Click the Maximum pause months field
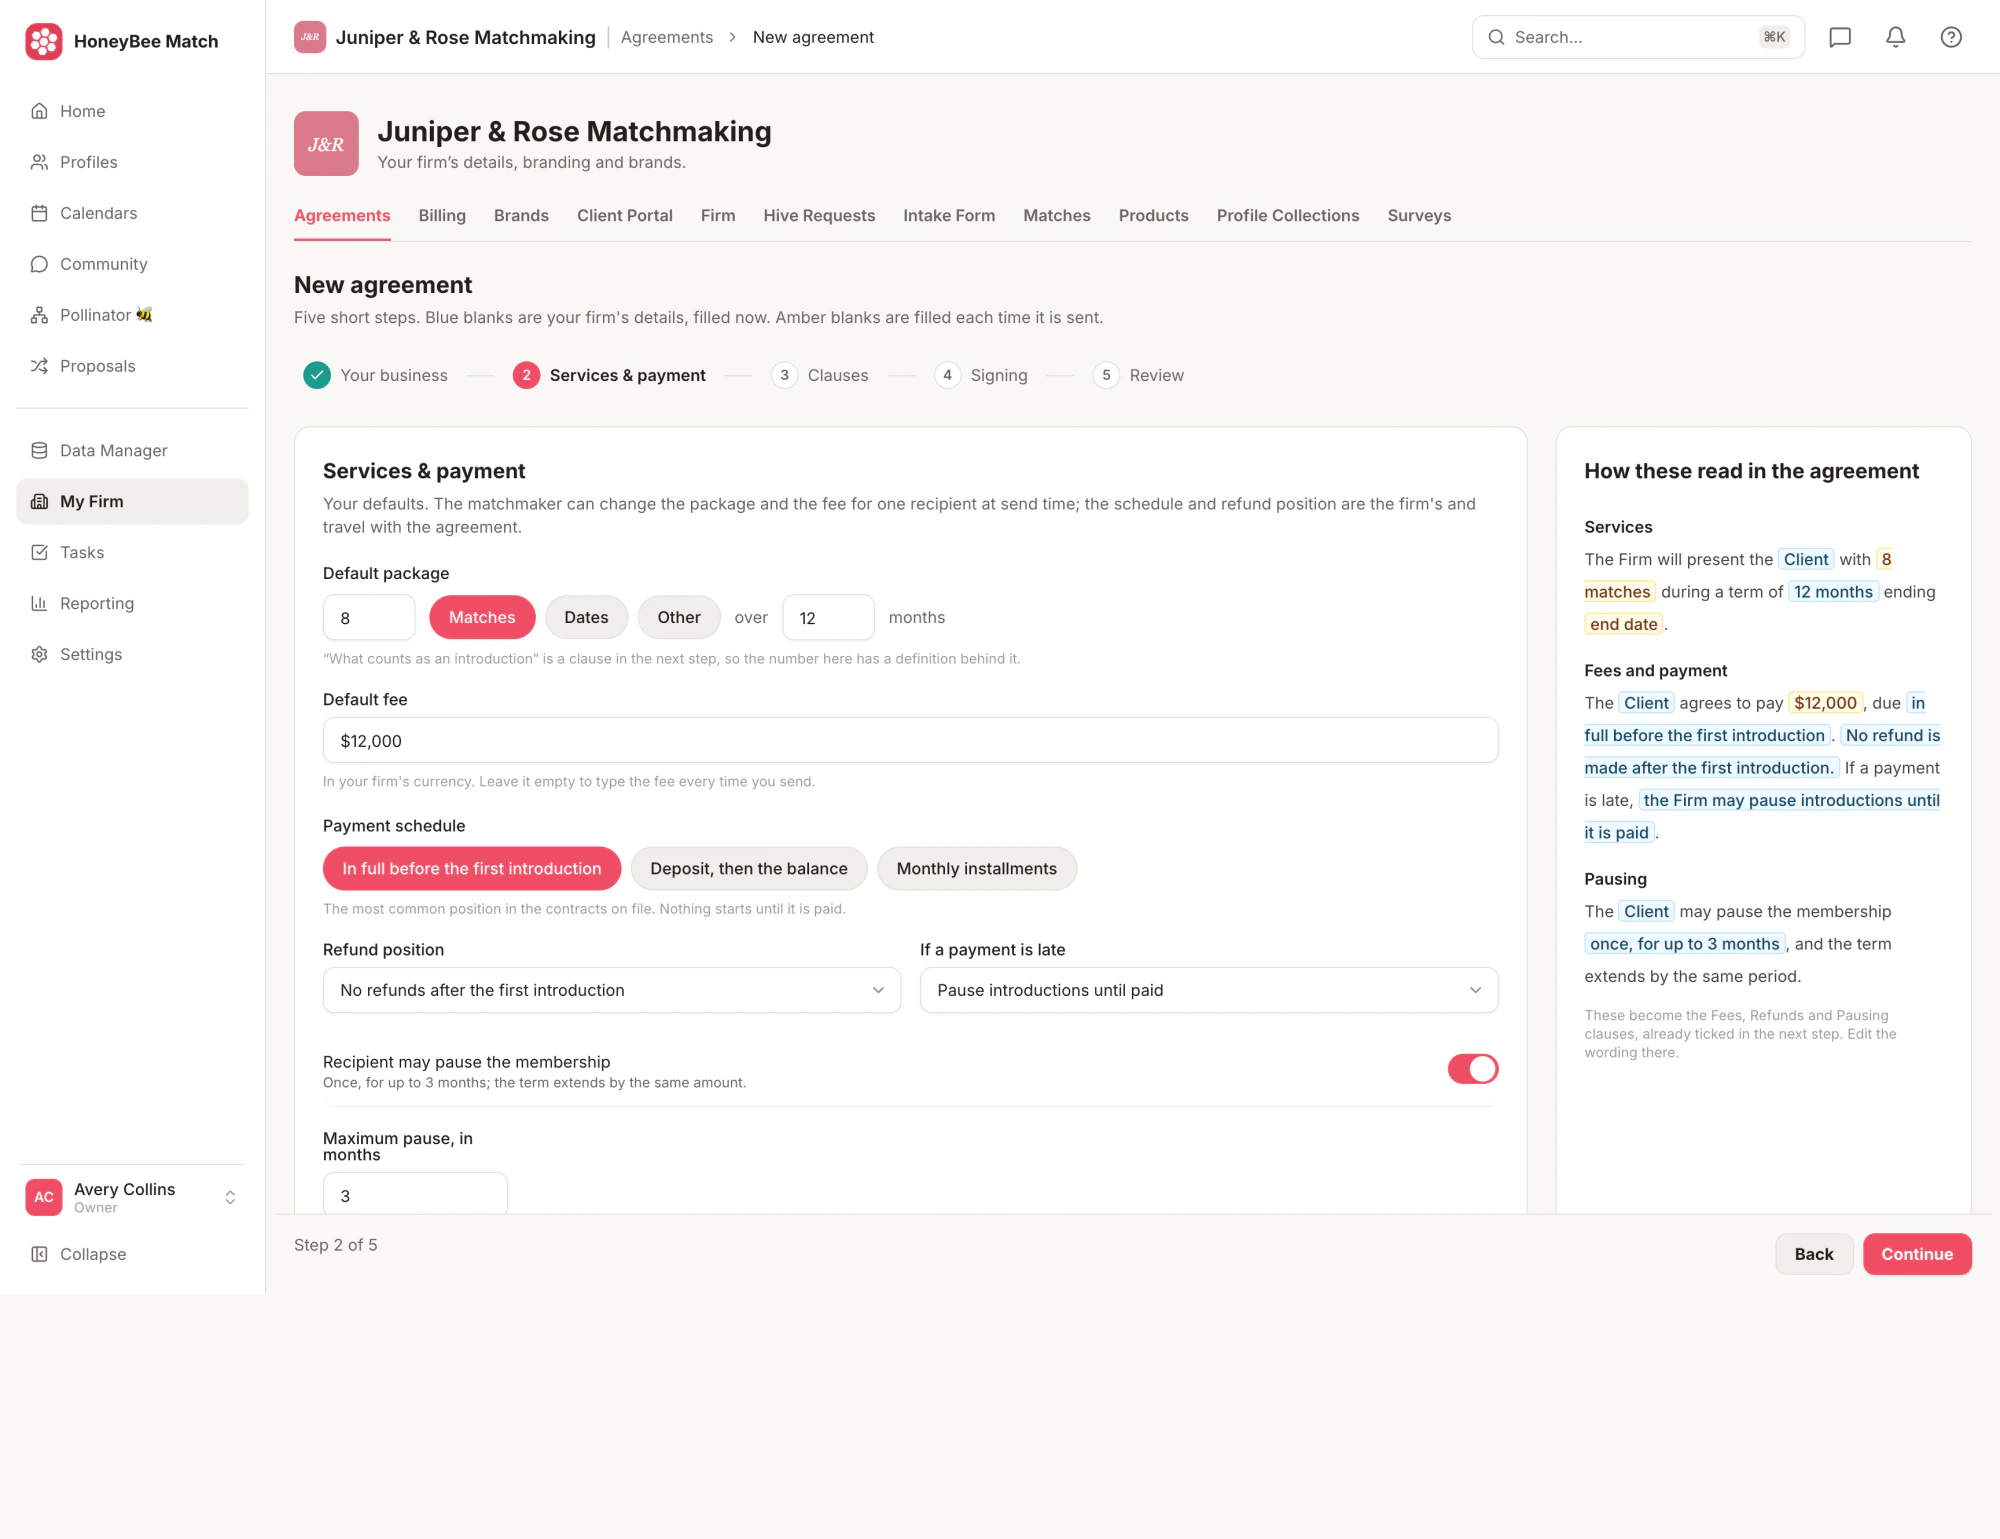2000x1539 pixels. (x=415, y=1194)
